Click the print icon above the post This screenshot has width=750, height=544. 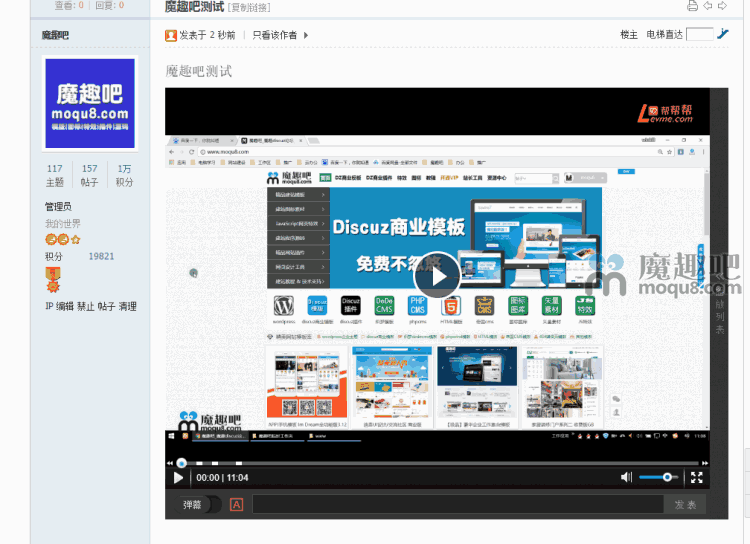pos(692,6)
